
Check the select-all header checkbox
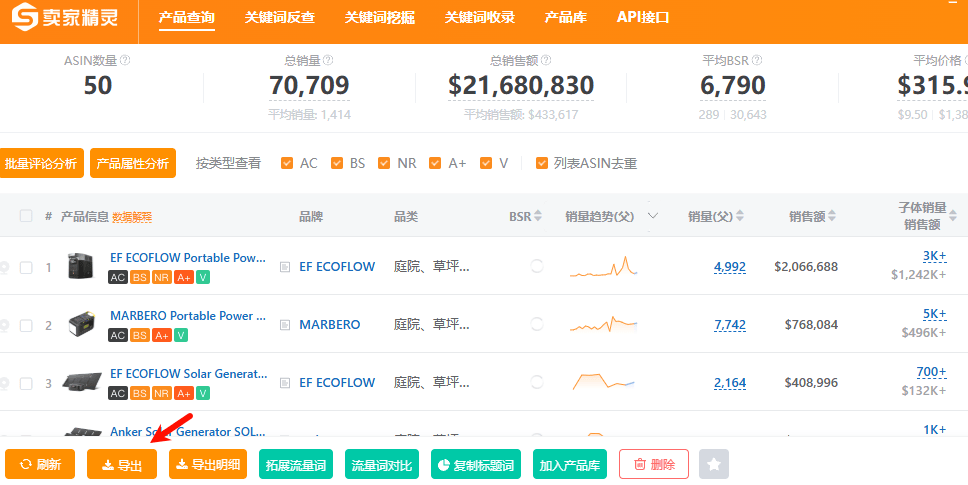[x=26, y=216]
